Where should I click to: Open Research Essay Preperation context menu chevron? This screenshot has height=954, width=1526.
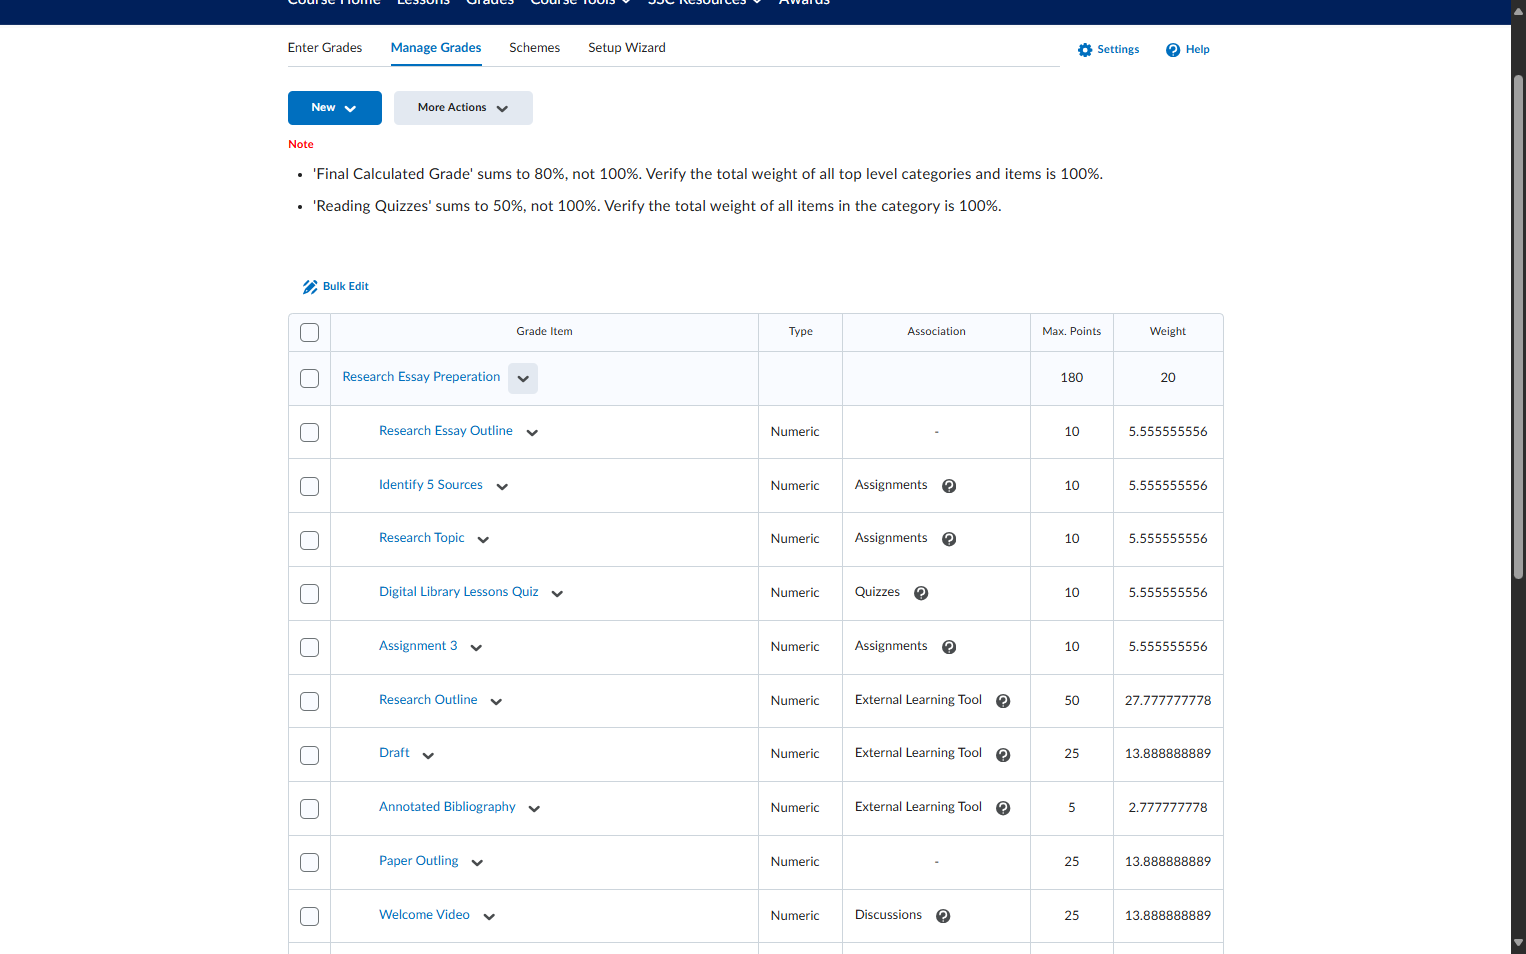point(523,379)
